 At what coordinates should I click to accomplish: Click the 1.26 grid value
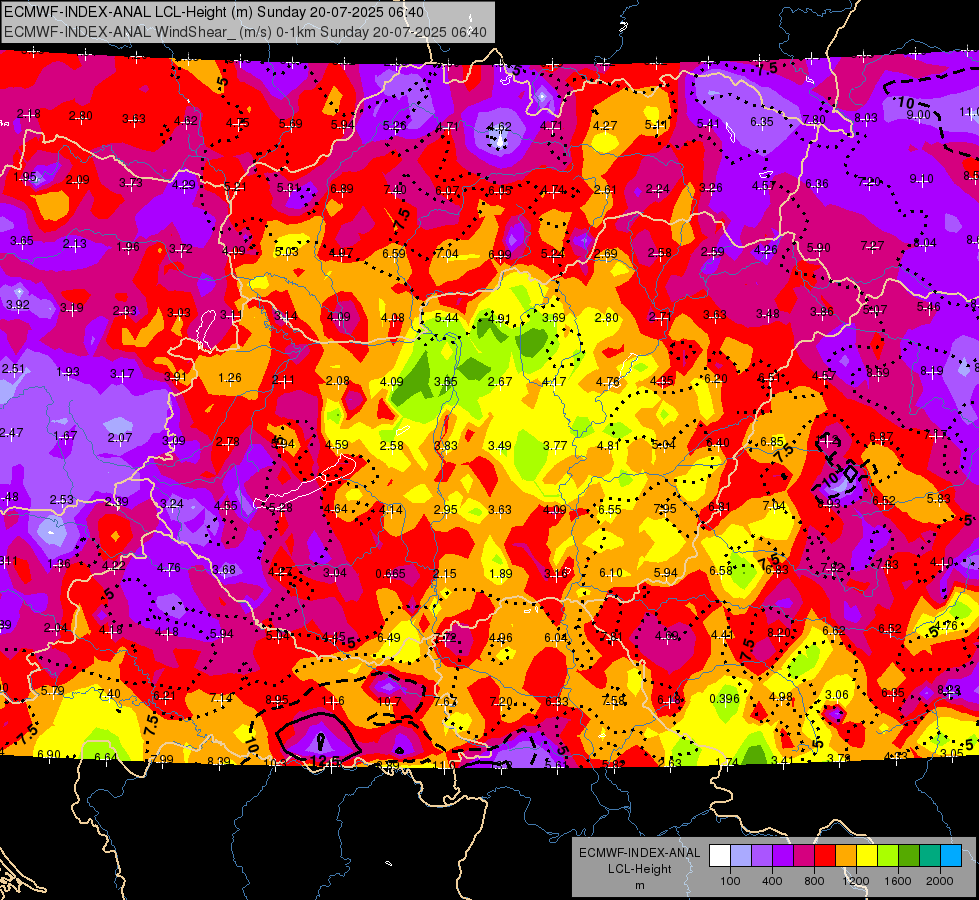(230, 378)
